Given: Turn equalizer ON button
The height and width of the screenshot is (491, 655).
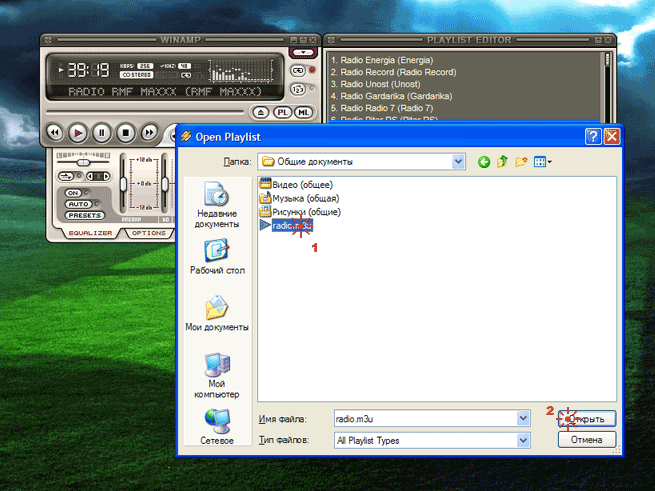Looking at the screenshot, I should click(73, 193).
